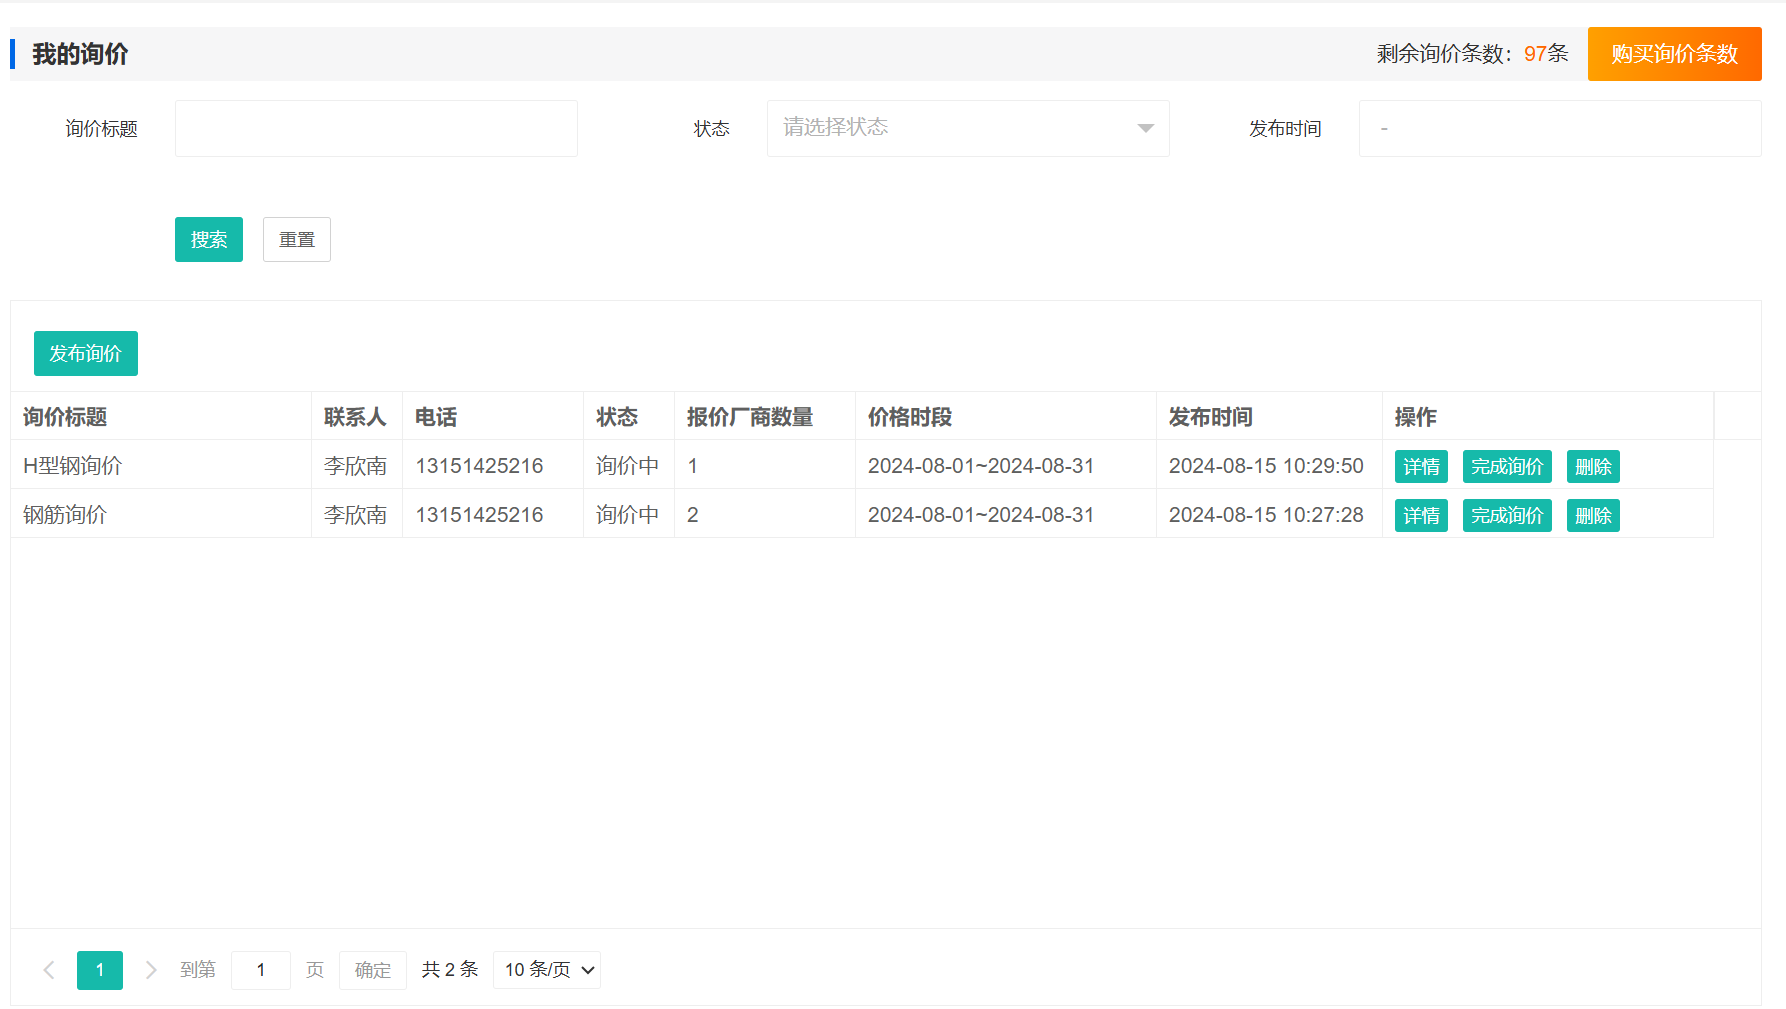Click the 发布询价 button
This screenshot has height=1009, width=1786.
click(x=86, y=354)
